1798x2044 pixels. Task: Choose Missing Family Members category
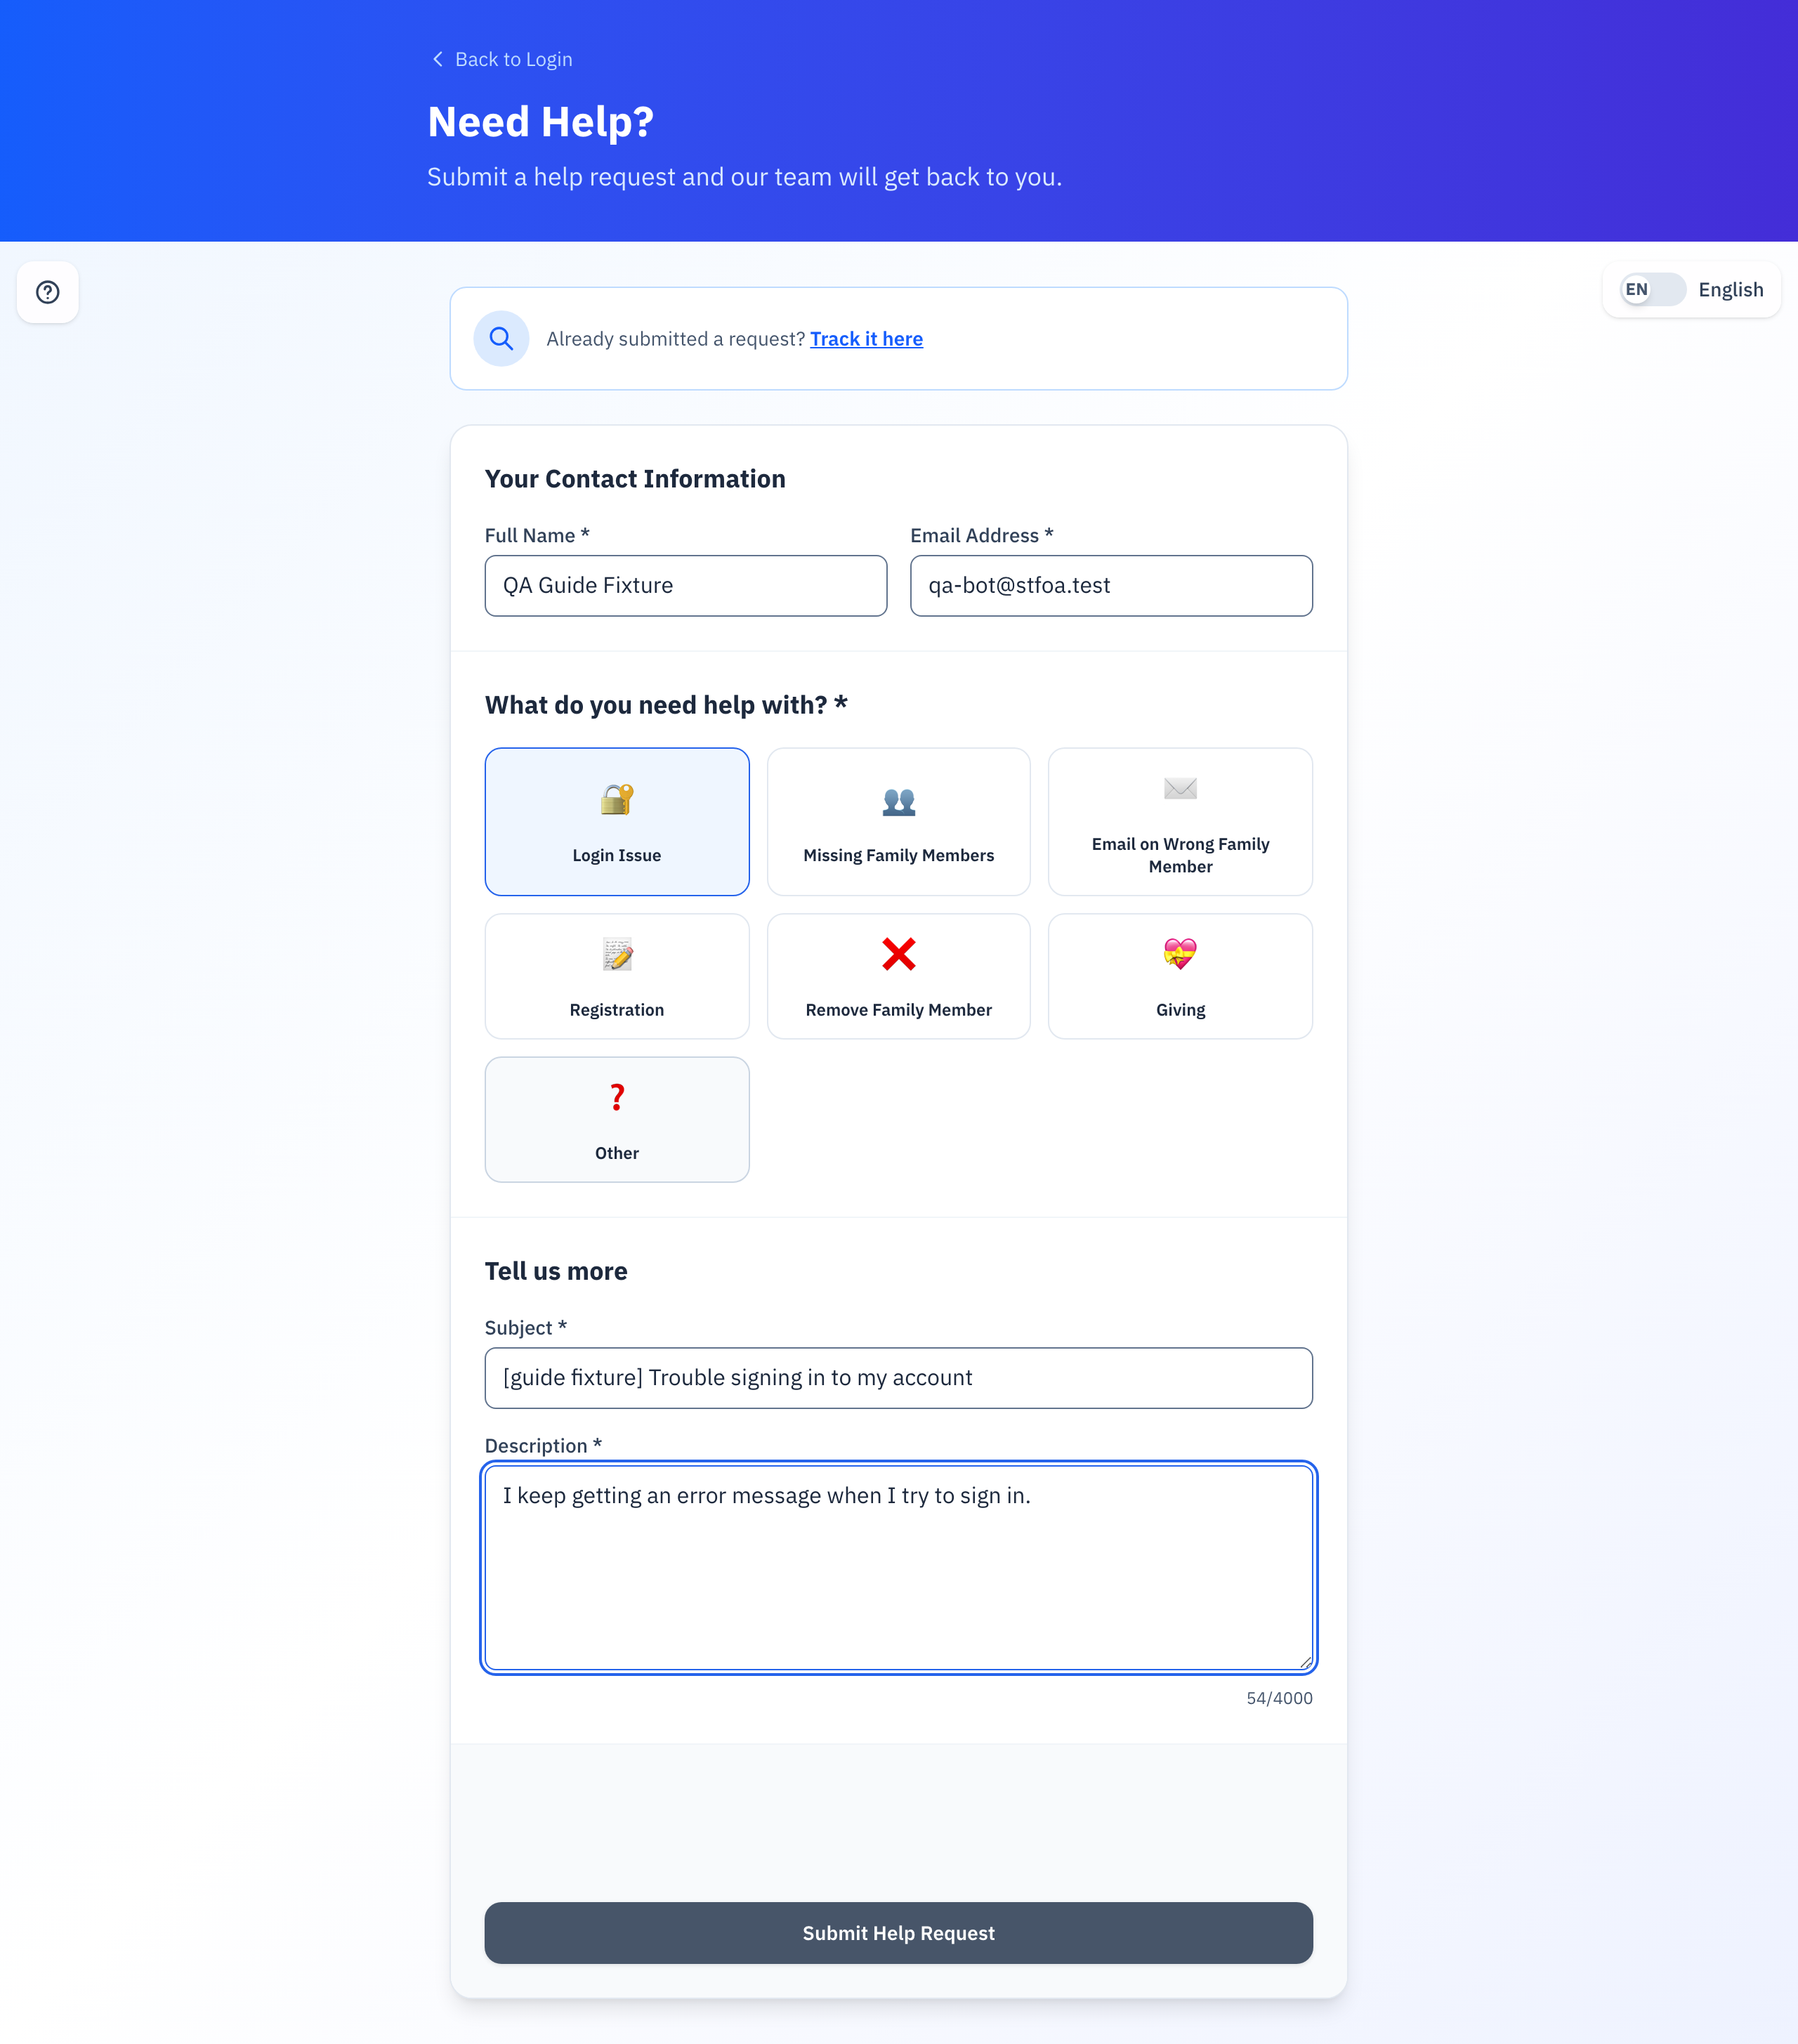[899, 855]
